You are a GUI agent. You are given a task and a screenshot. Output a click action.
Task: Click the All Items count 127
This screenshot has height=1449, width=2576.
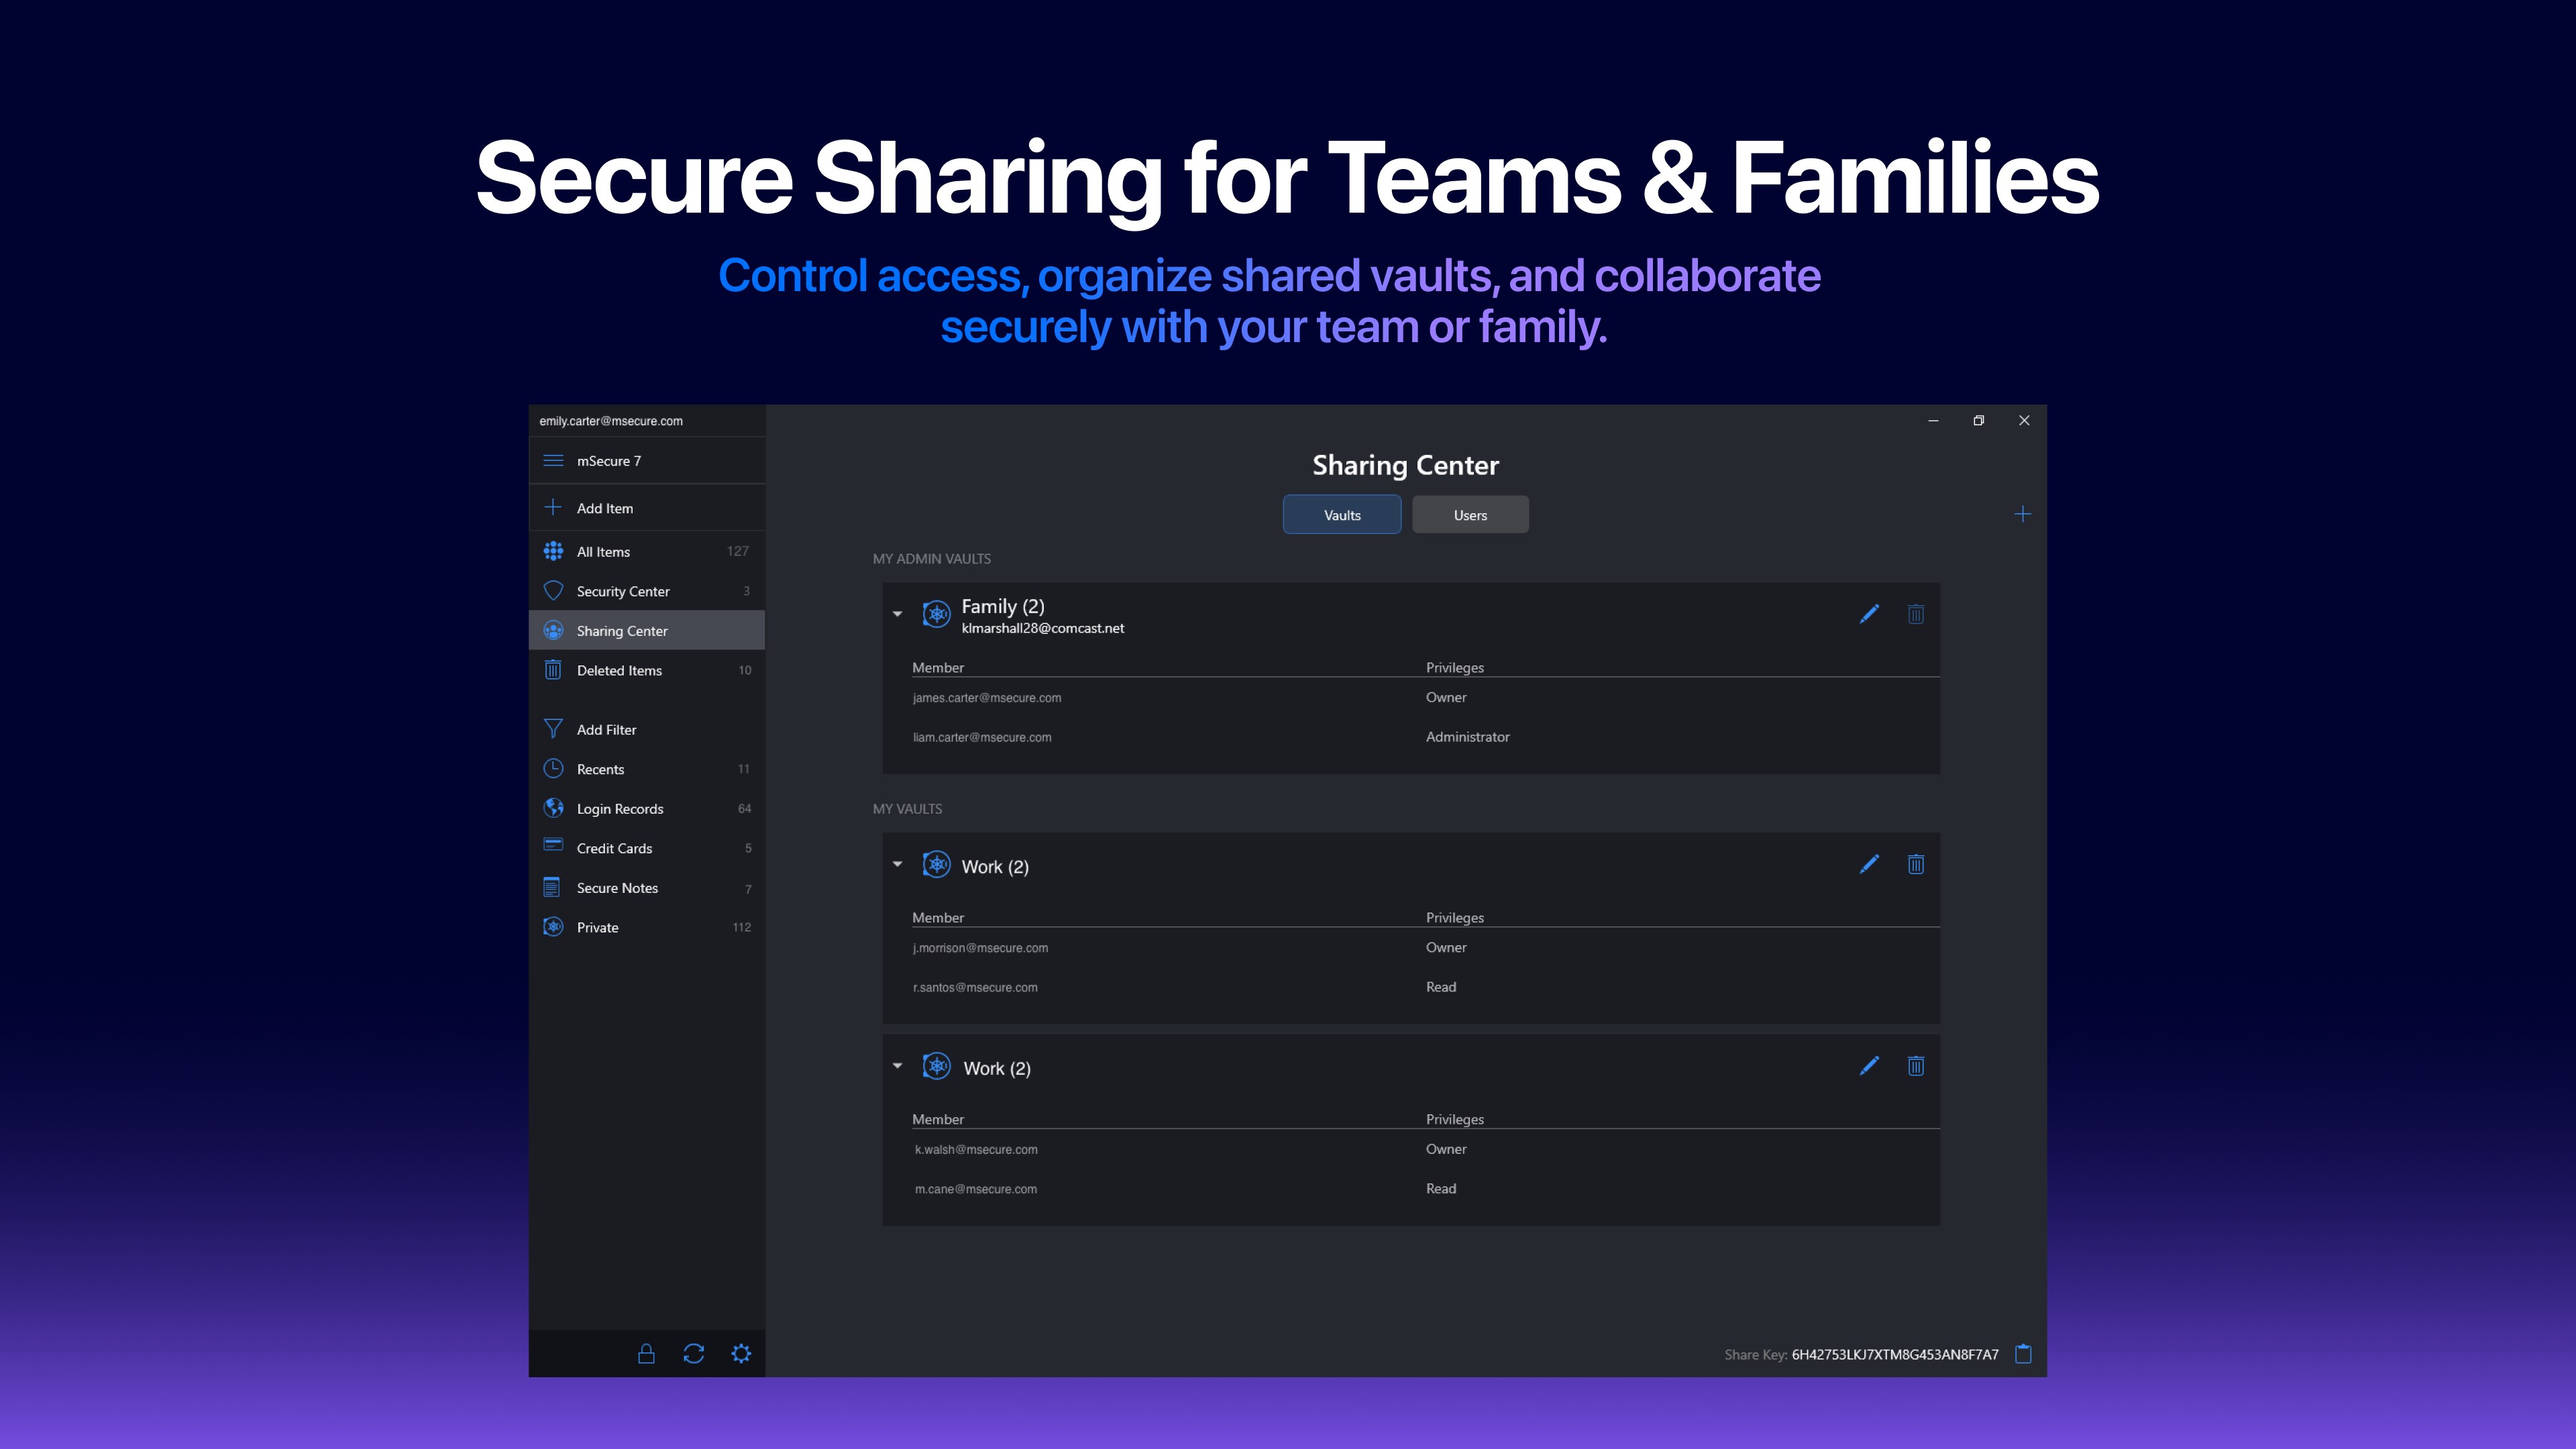pyautogui.click(x=738, y=551)
